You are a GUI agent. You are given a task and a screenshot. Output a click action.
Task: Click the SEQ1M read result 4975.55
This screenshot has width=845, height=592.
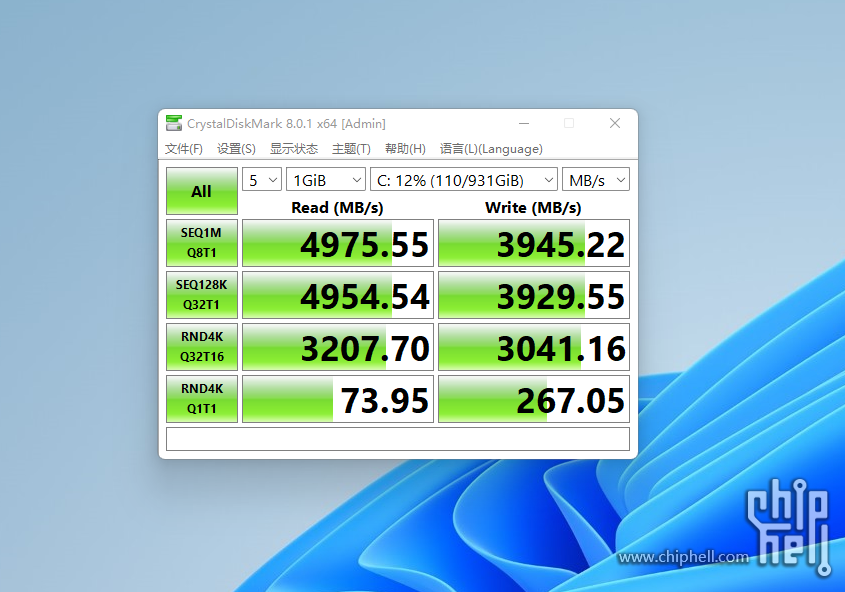coord(338,243)
